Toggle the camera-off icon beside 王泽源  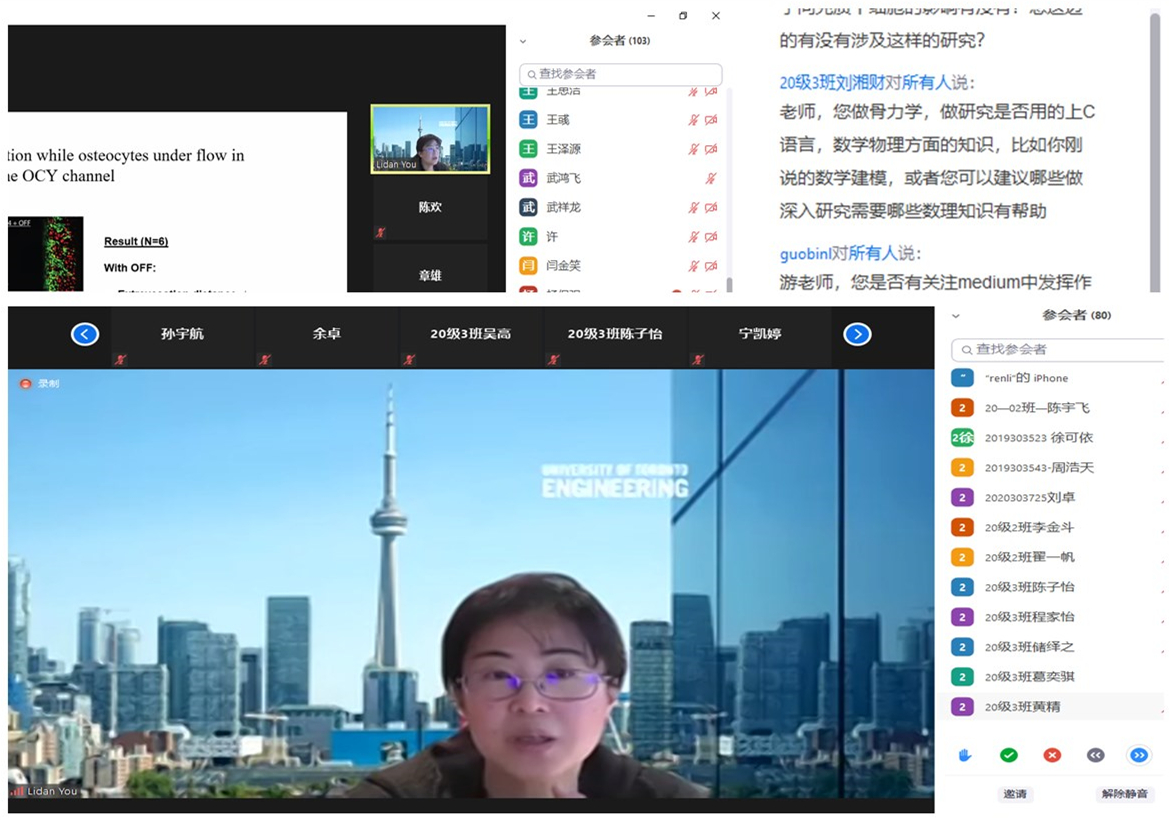(710, 149)
